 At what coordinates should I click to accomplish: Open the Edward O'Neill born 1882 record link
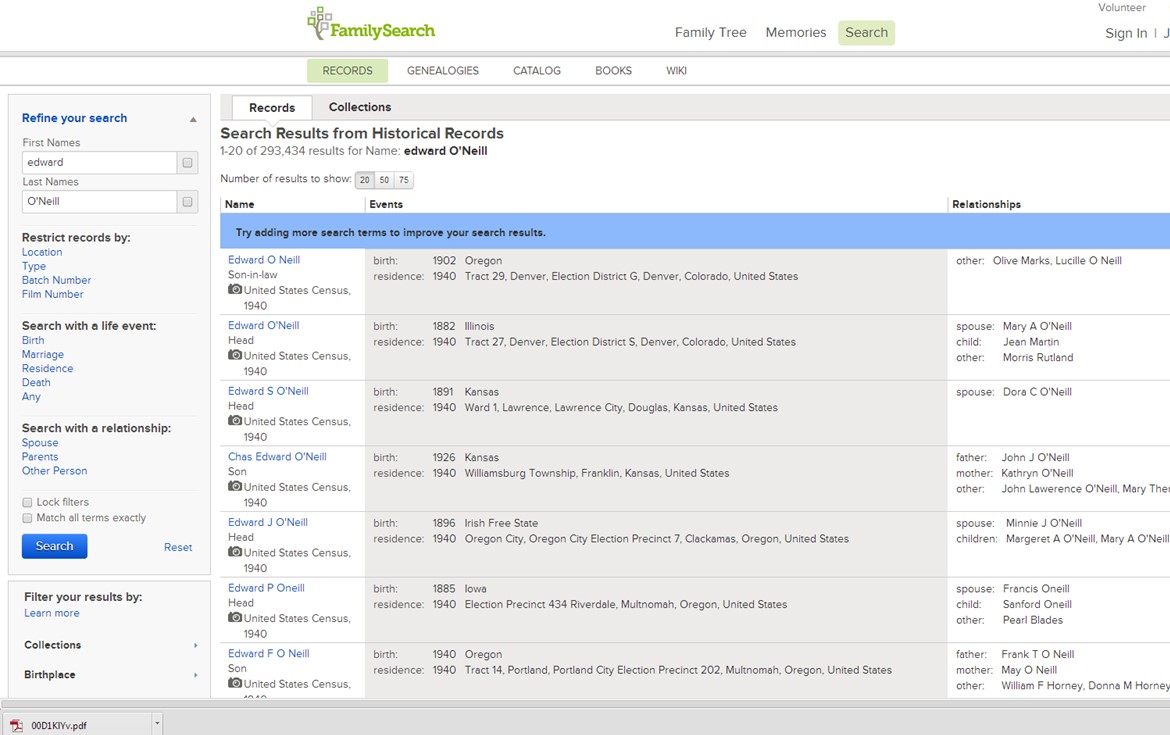tap(263, 325)
